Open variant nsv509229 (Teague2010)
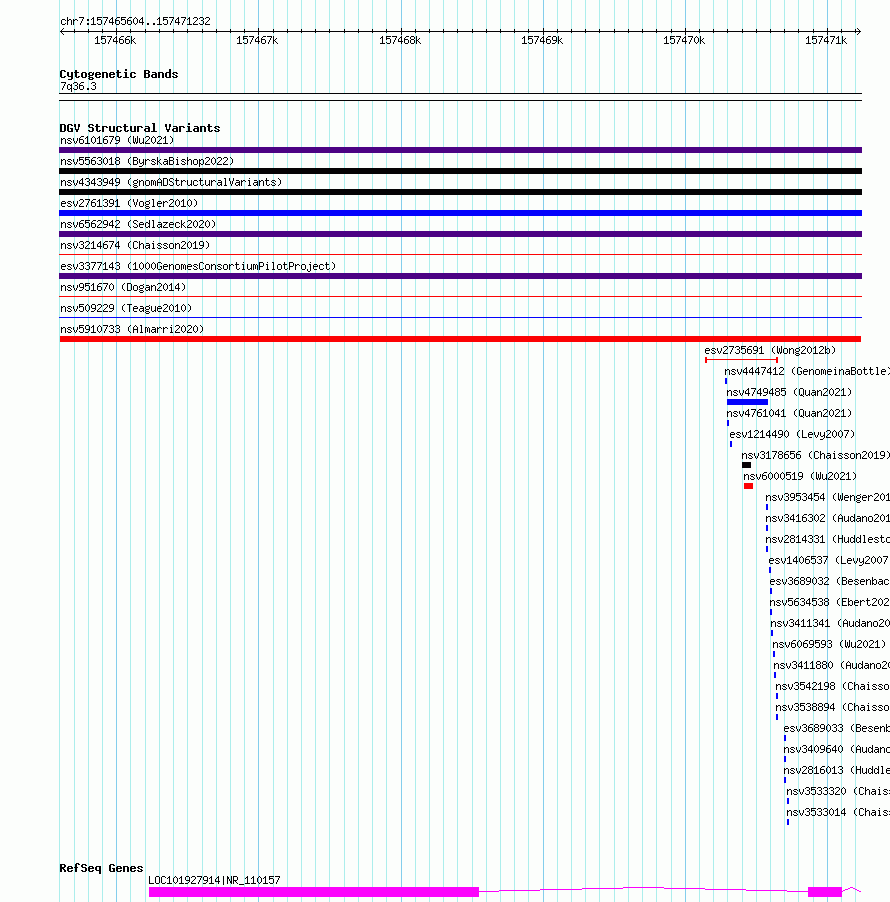The width and height of the screenshot is (890, 902). coord(126,308)
